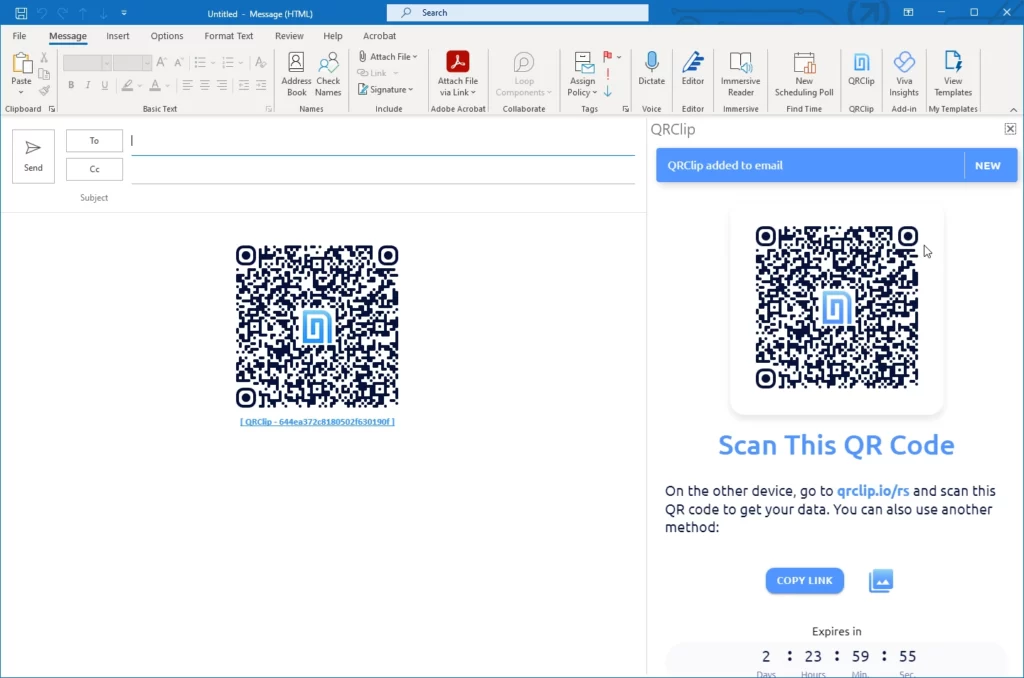Close the QRClip side pane
The image size is (1024, 678).
click(1010, 129)
